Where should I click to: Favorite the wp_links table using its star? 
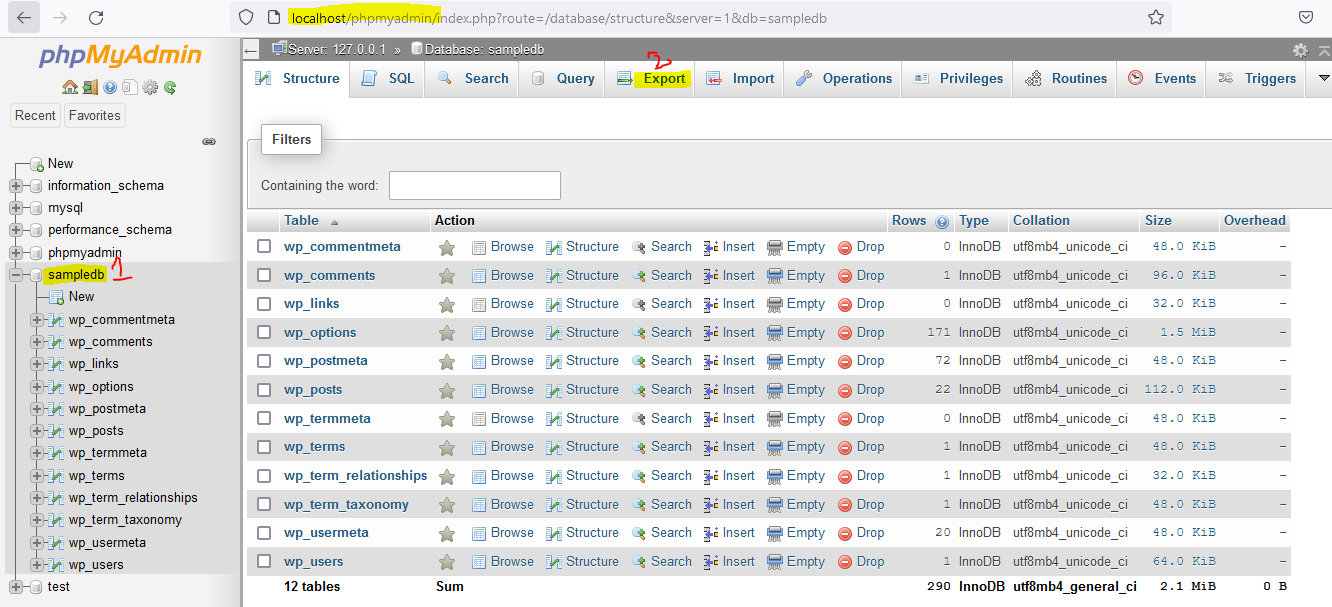point(447,304)
